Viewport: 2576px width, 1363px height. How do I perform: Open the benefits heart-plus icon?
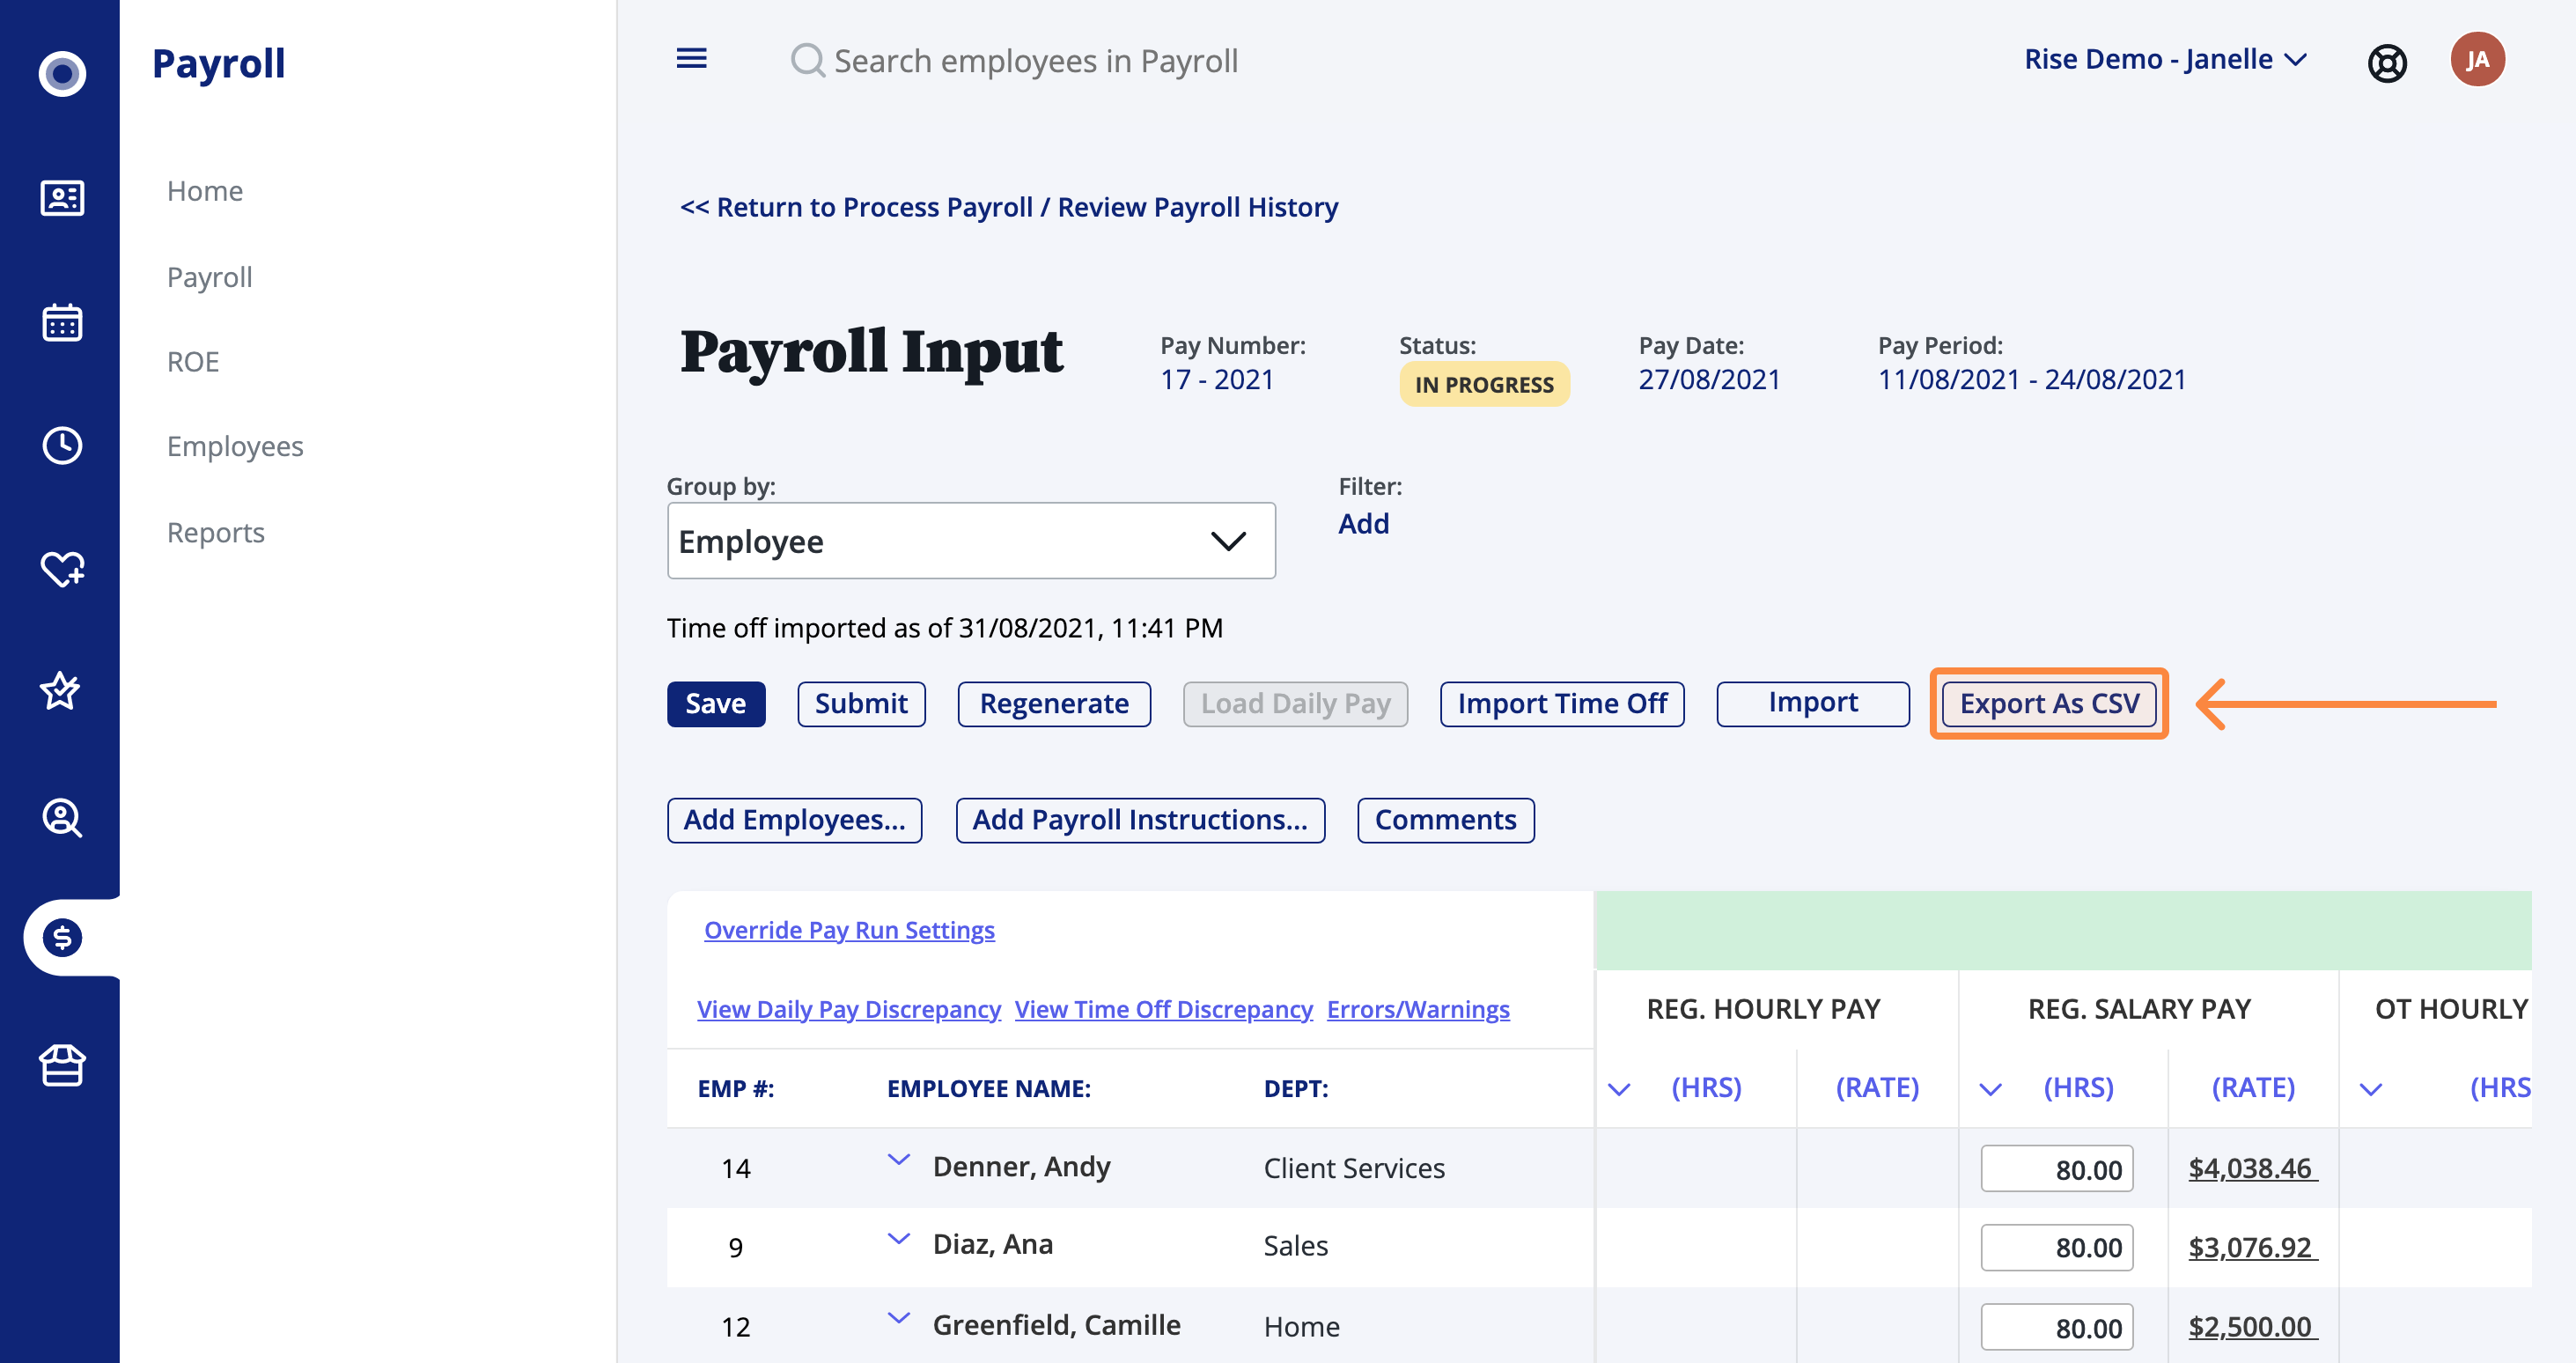coord(62,568)
